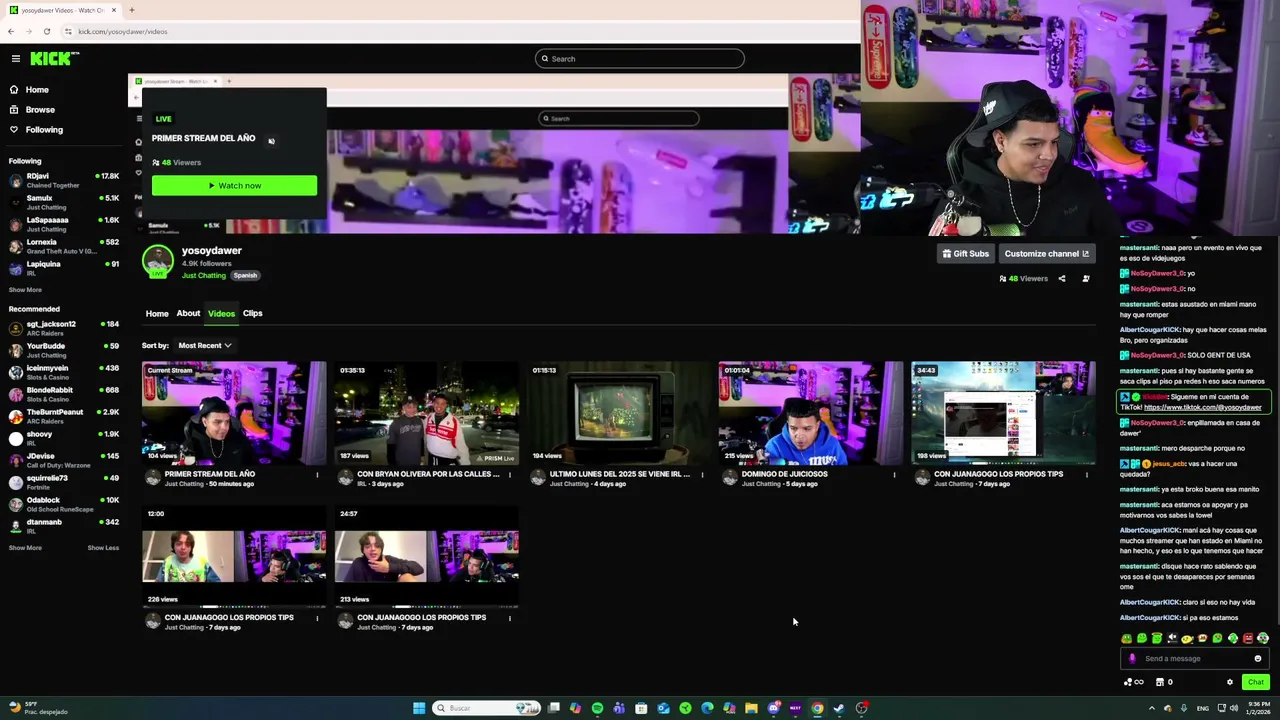Viewport: 1280px width, 720px height.
Task: Open emoji picker in chat input
Action: click(x=1258, y=659)
